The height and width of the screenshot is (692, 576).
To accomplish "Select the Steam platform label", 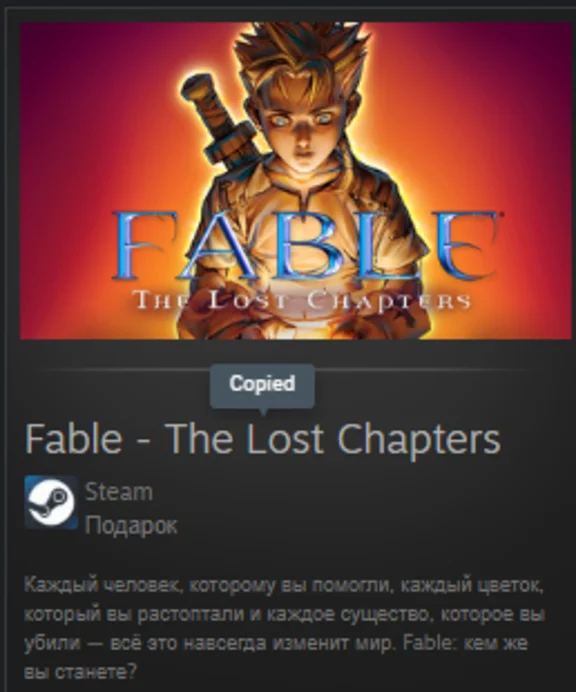I will [x=119, y=492].
